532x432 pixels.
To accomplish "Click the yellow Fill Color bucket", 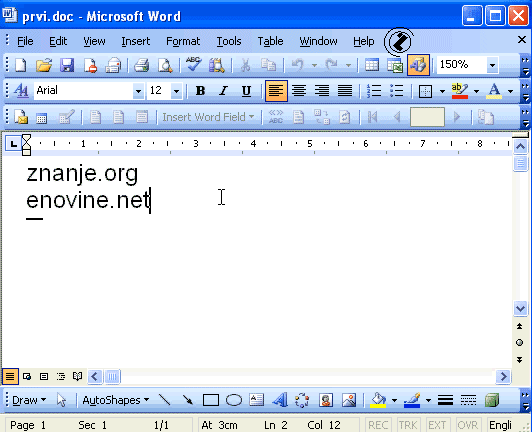I will (x=378, y=400).
